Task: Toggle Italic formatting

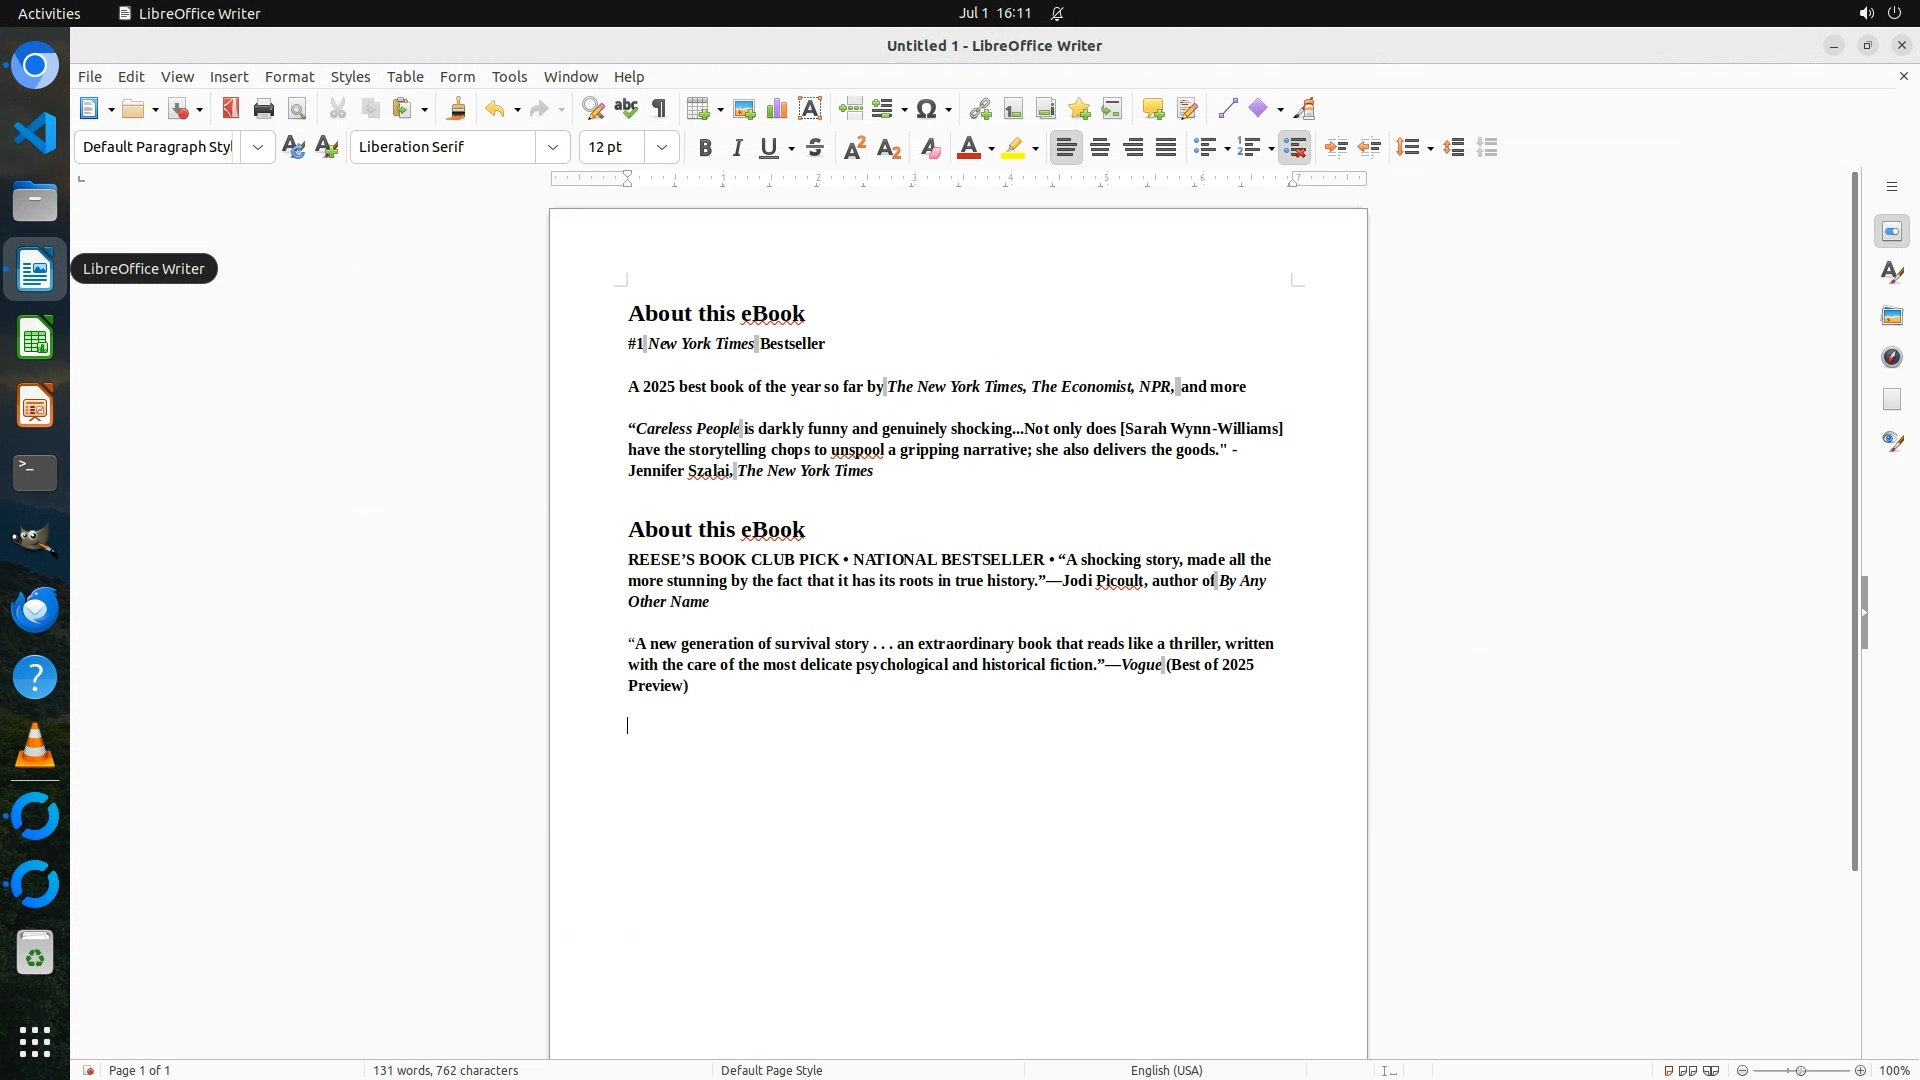Action: (x=737, y=148)
